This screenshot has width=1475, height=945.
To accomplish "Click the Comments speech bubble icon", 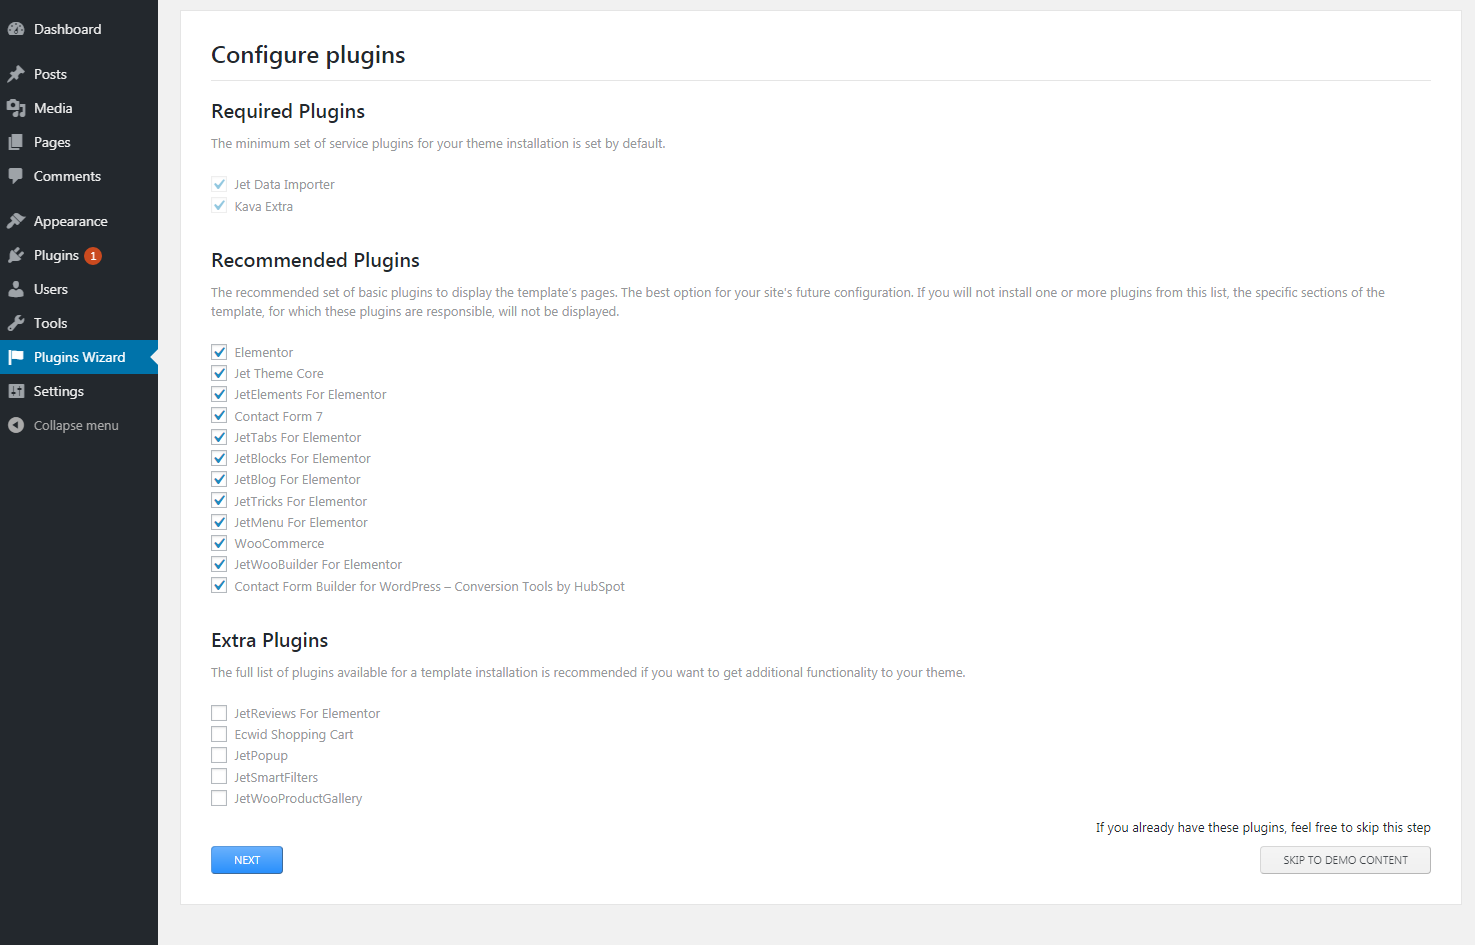I will (16, 176).
